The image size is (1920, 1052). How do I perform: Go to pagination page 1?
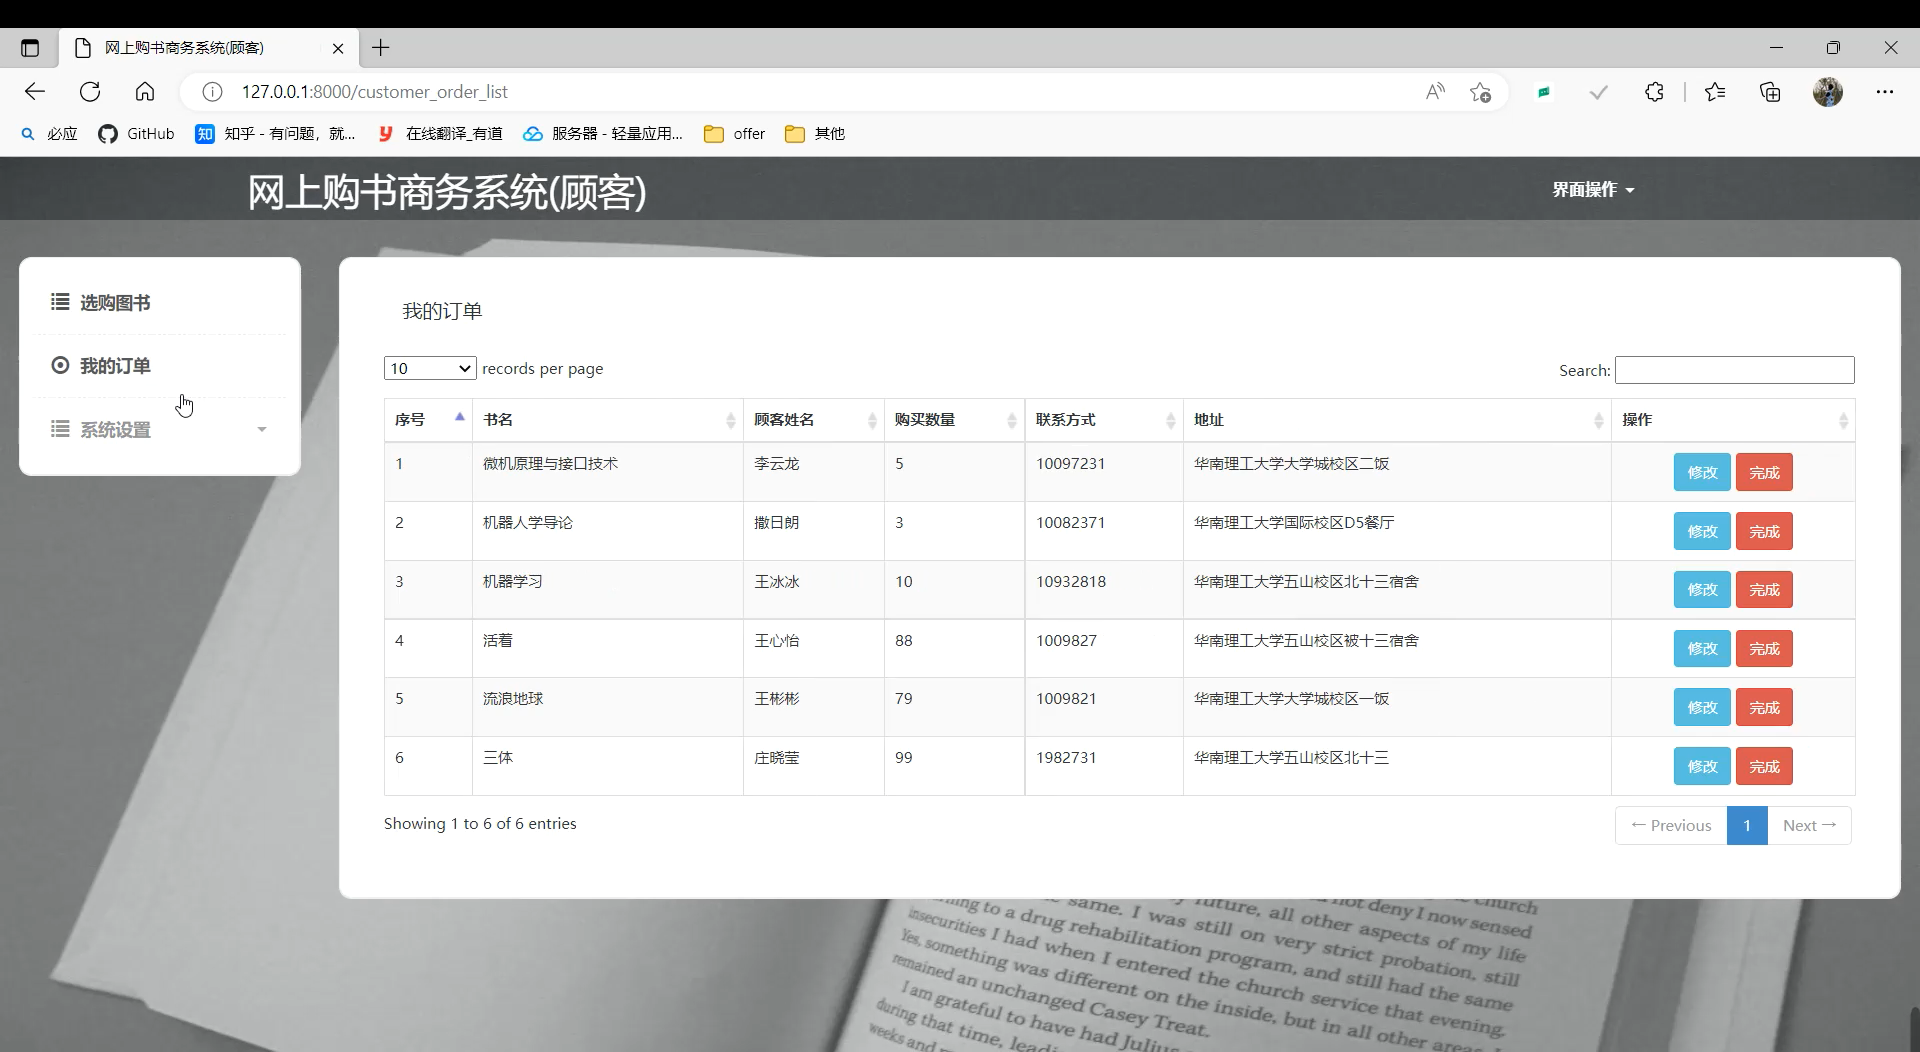tap(1747, 826)
